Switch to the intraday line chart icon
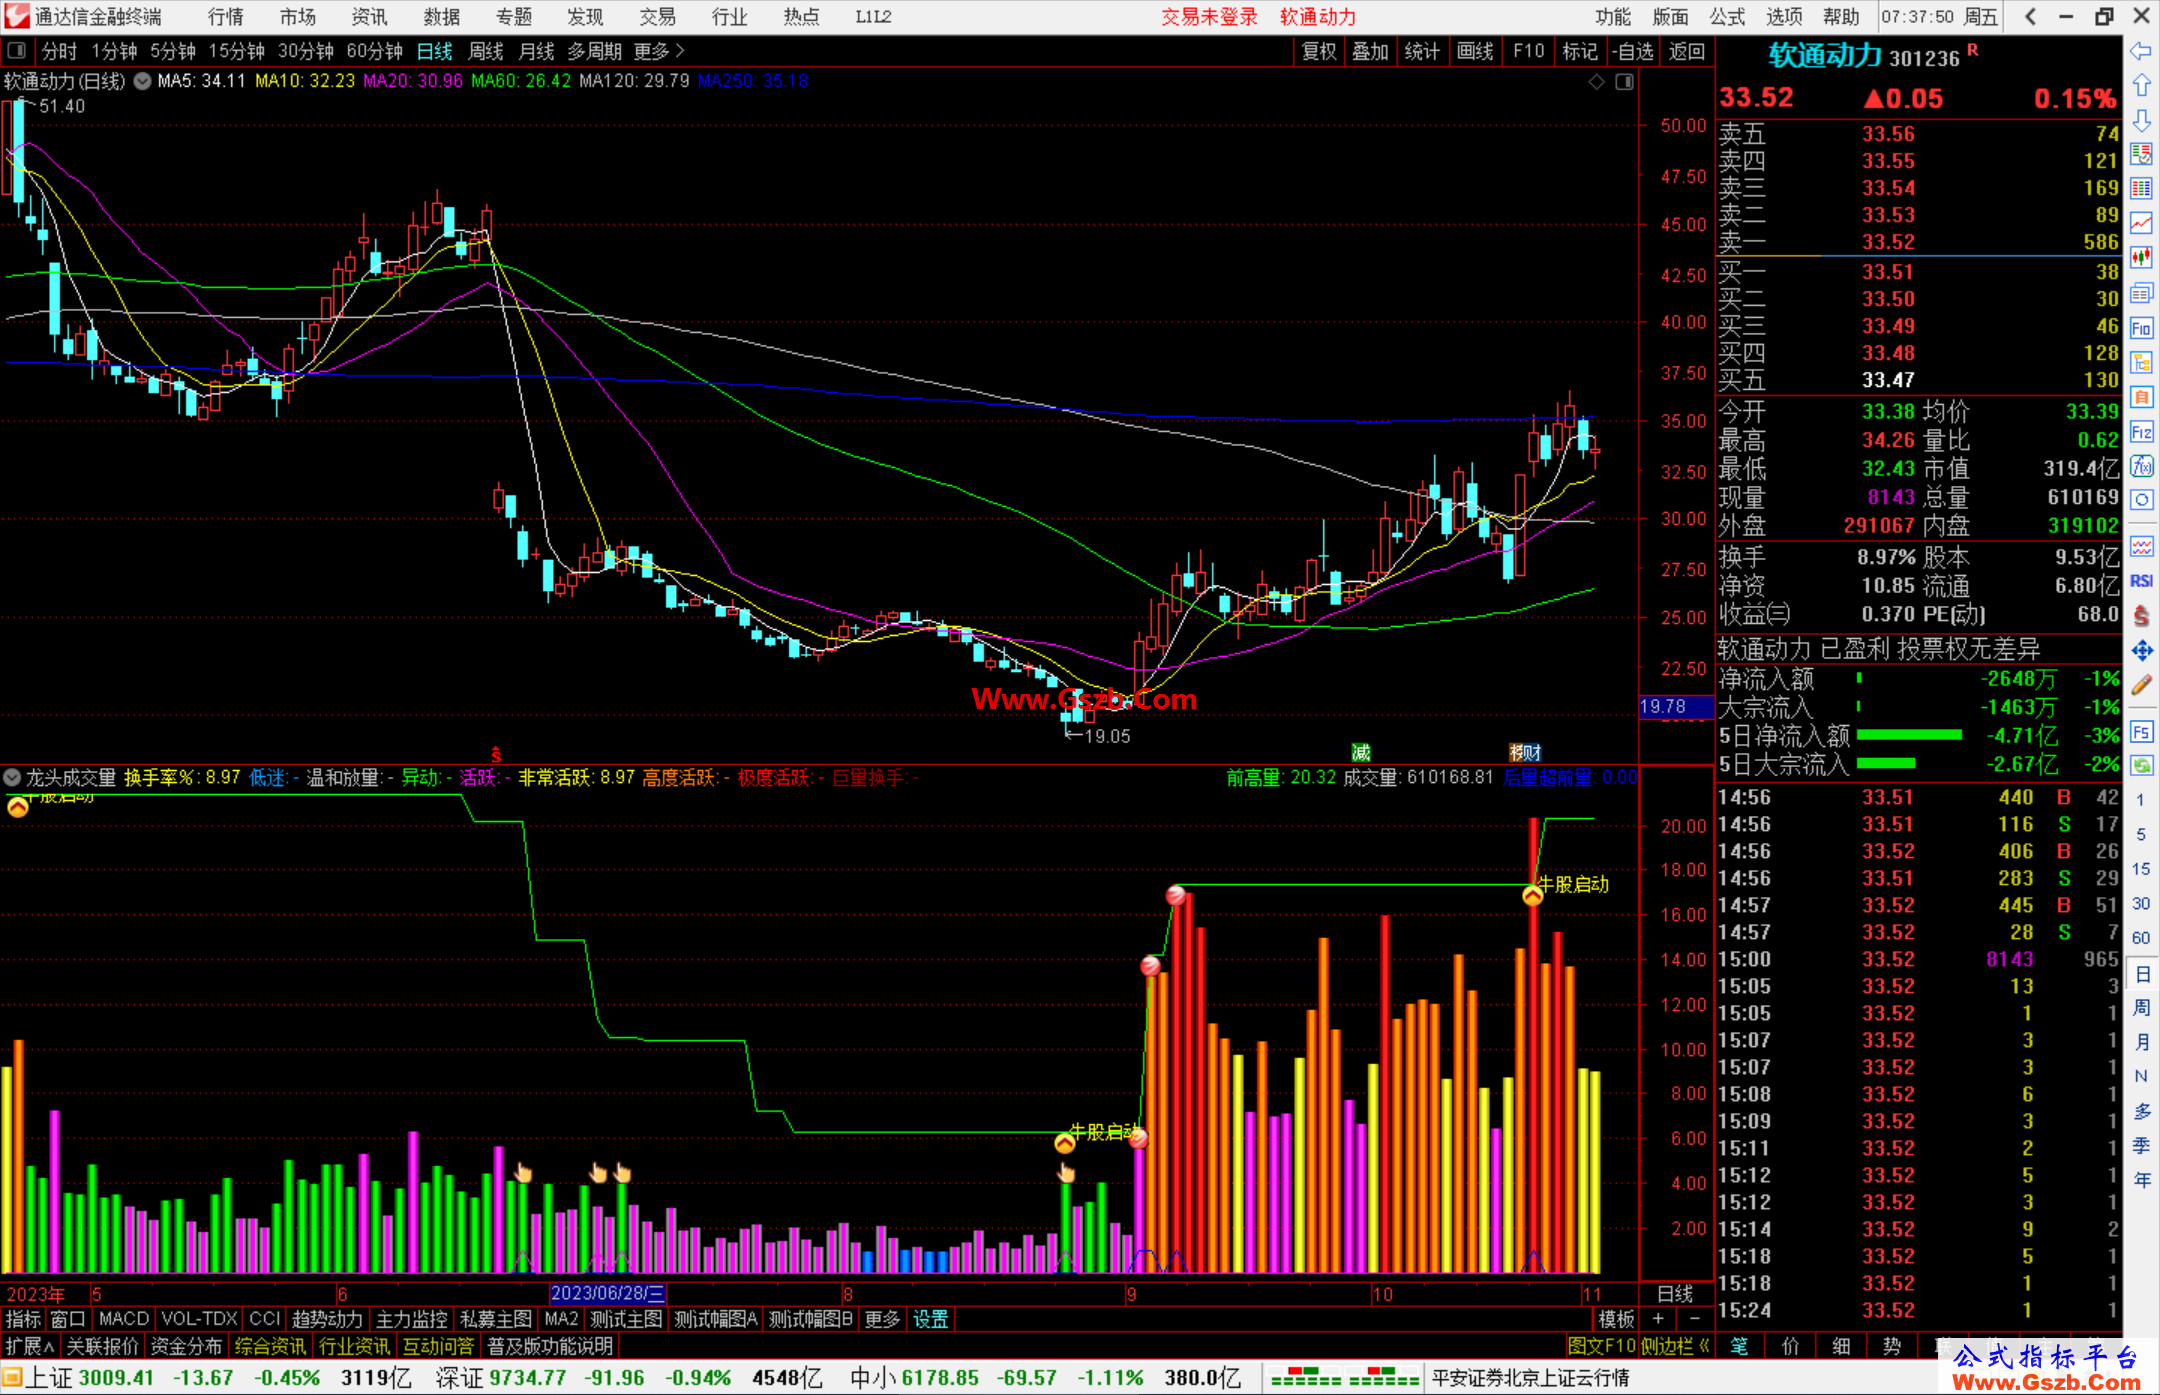 click(x=2141, y=224)
